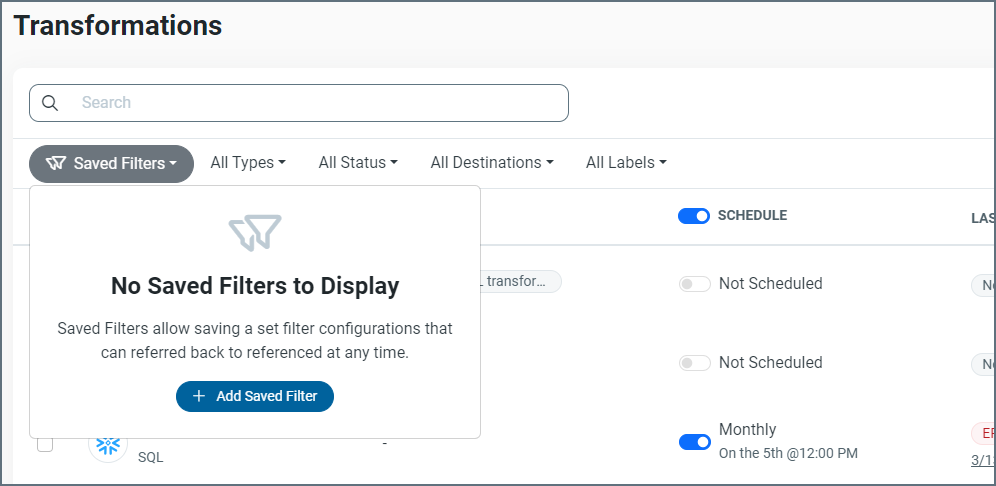Click the large funnel icon in the popup

point(254,233)
